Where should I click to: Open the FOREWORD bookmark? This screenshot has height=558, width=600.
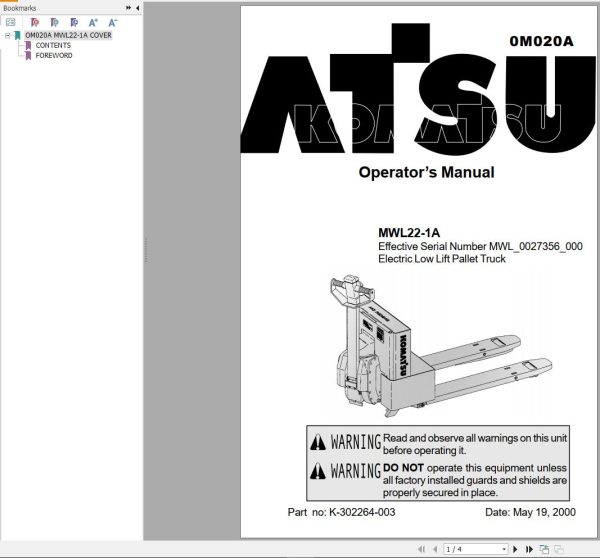coord(54,55)
